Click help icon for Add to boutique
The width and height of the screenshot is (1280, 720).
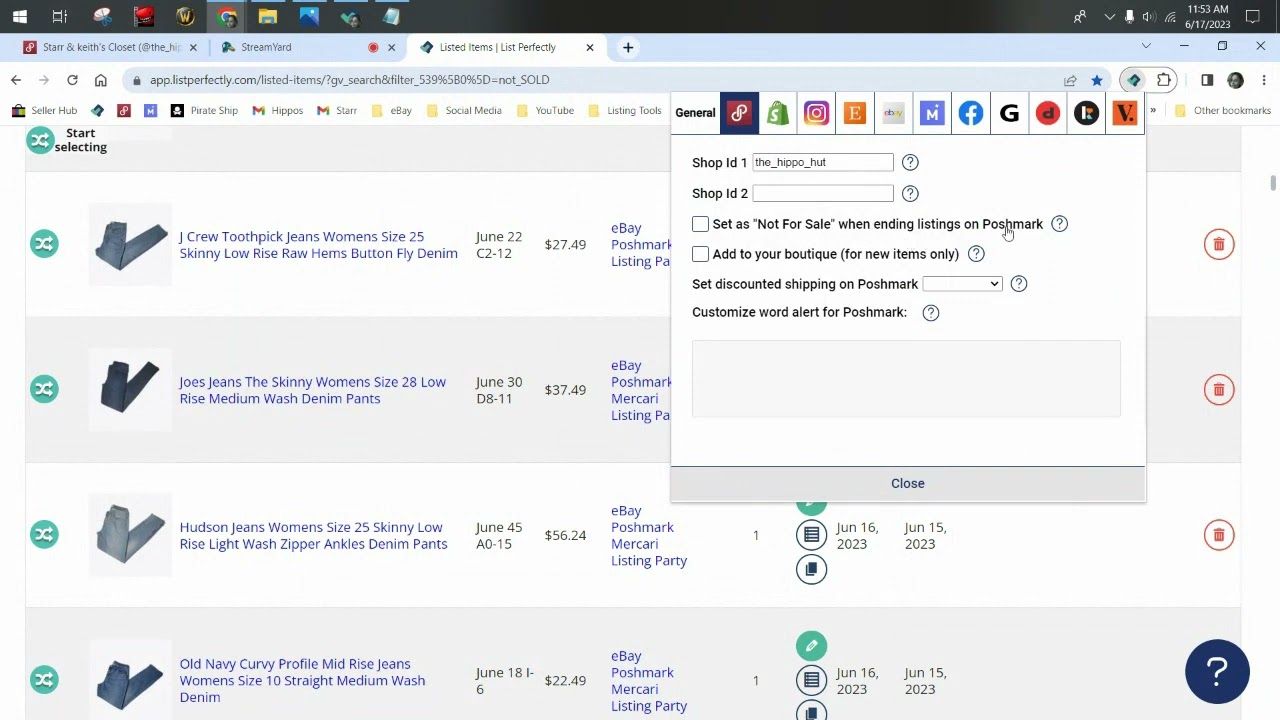pos(976,254)
